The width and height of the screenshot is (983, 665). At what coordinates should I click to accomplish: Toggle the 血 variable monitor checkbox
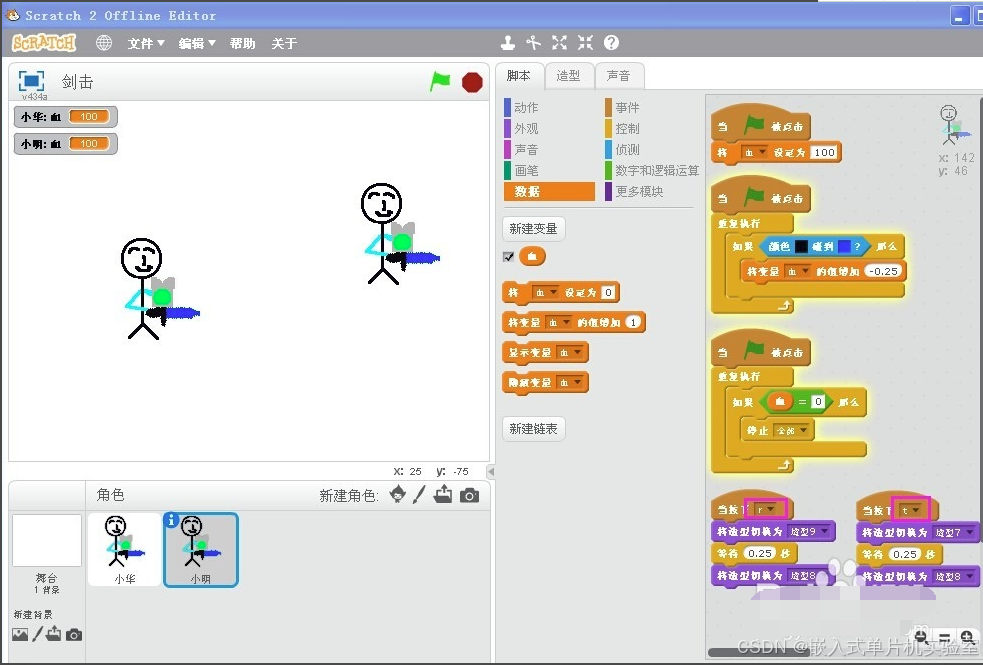(508, 256)
